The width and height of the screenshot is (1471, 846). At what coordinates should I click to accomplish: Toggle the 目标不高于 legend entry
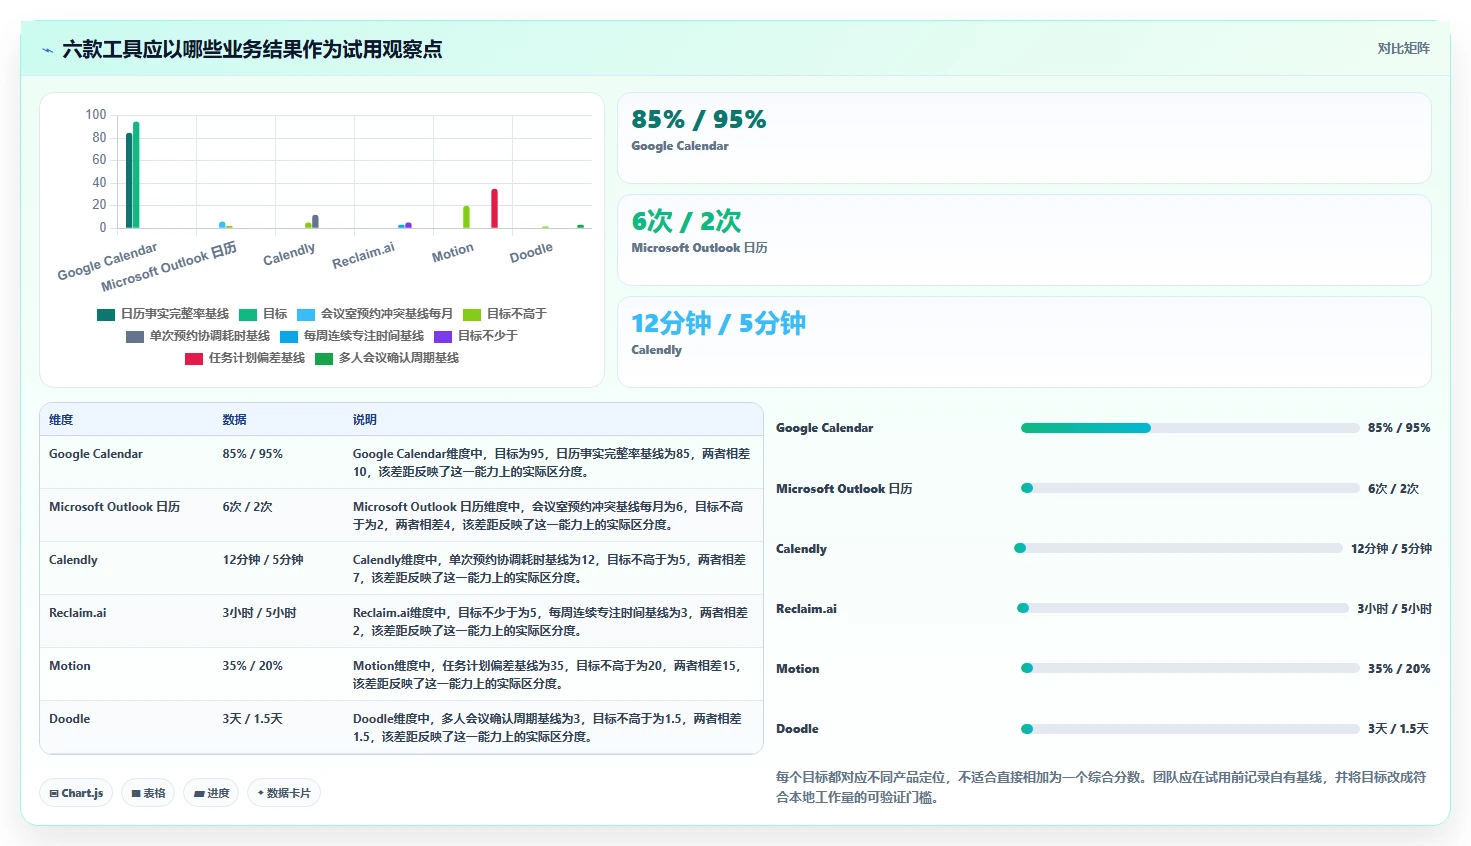point(505,314)
